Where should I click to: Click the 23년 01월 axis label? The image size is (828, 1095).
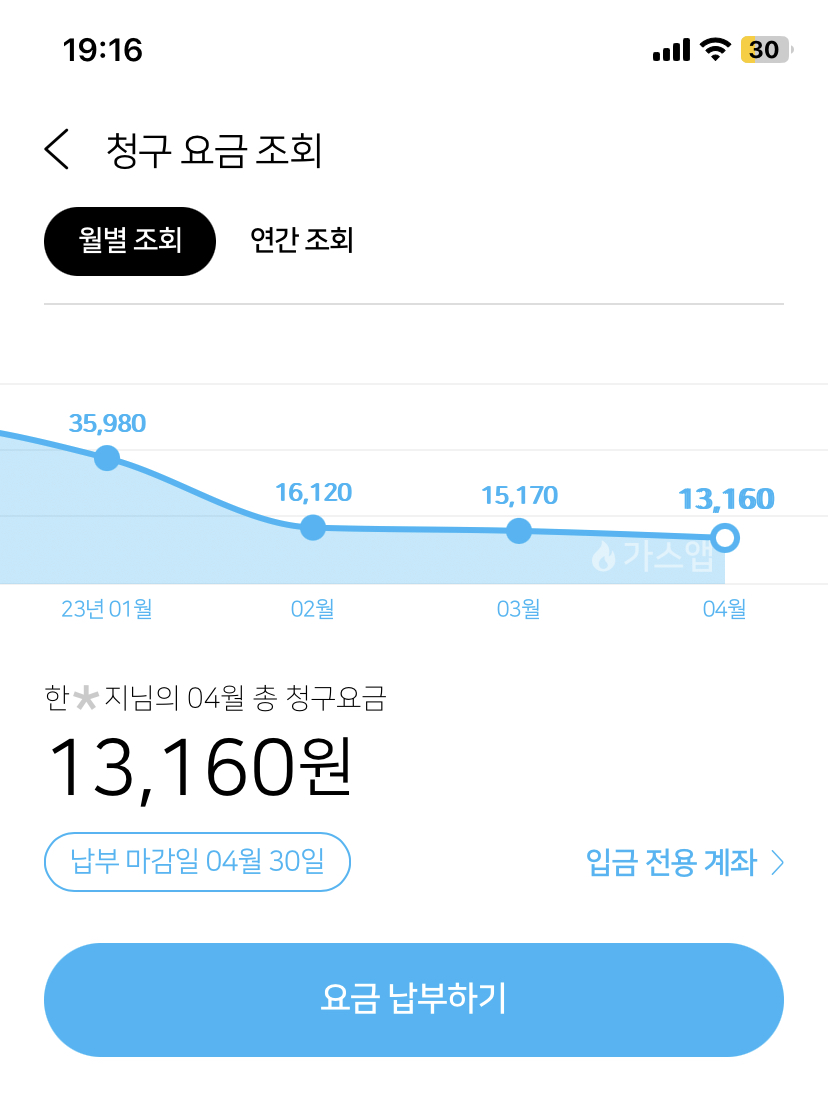(x=107, y=608)
